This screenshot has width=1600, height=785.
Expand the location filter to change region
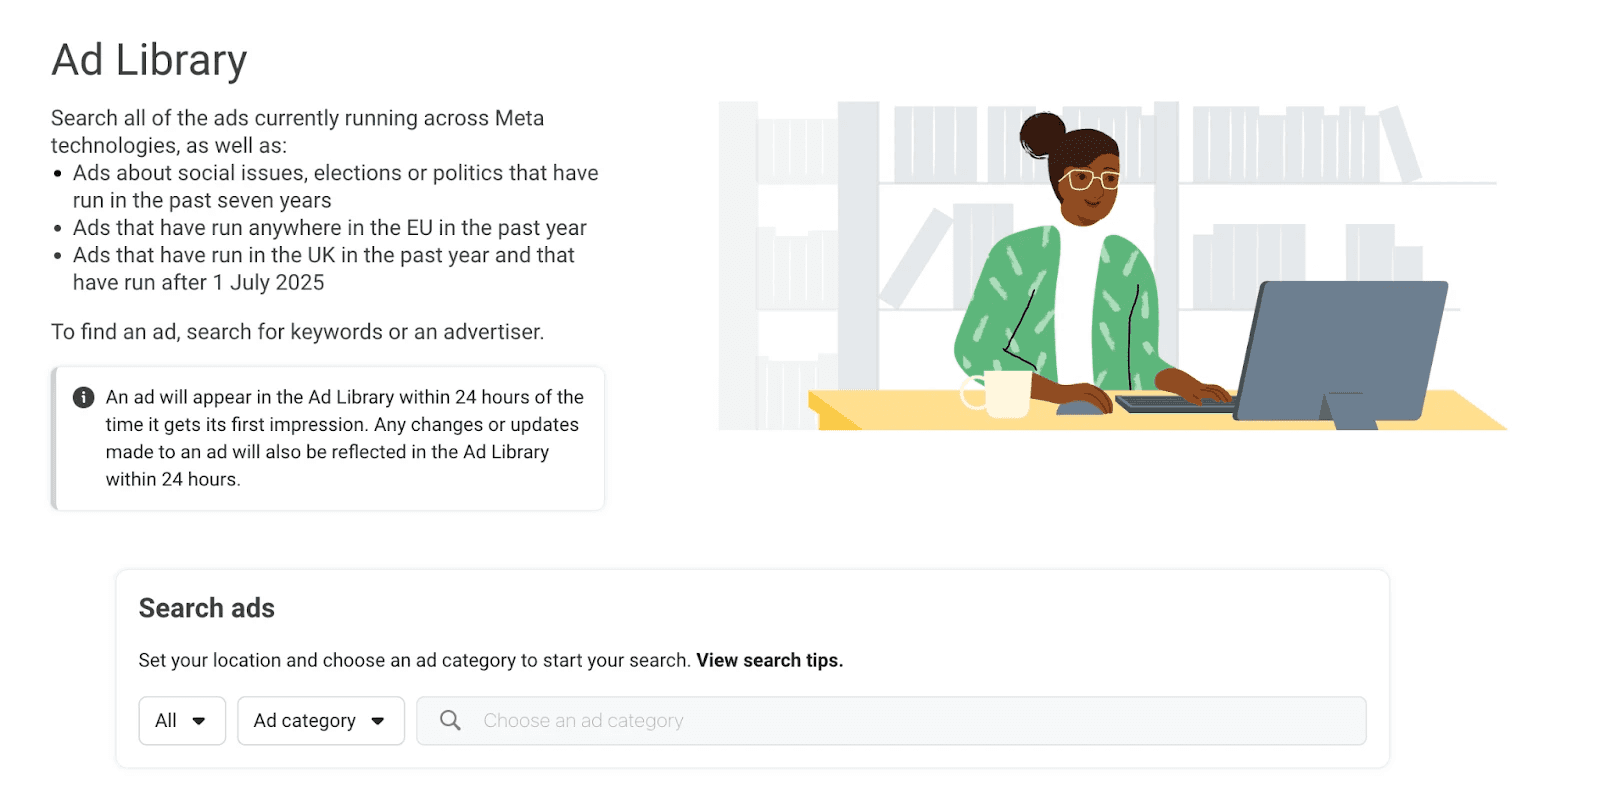pyautogui.click(x=181, y=720)
